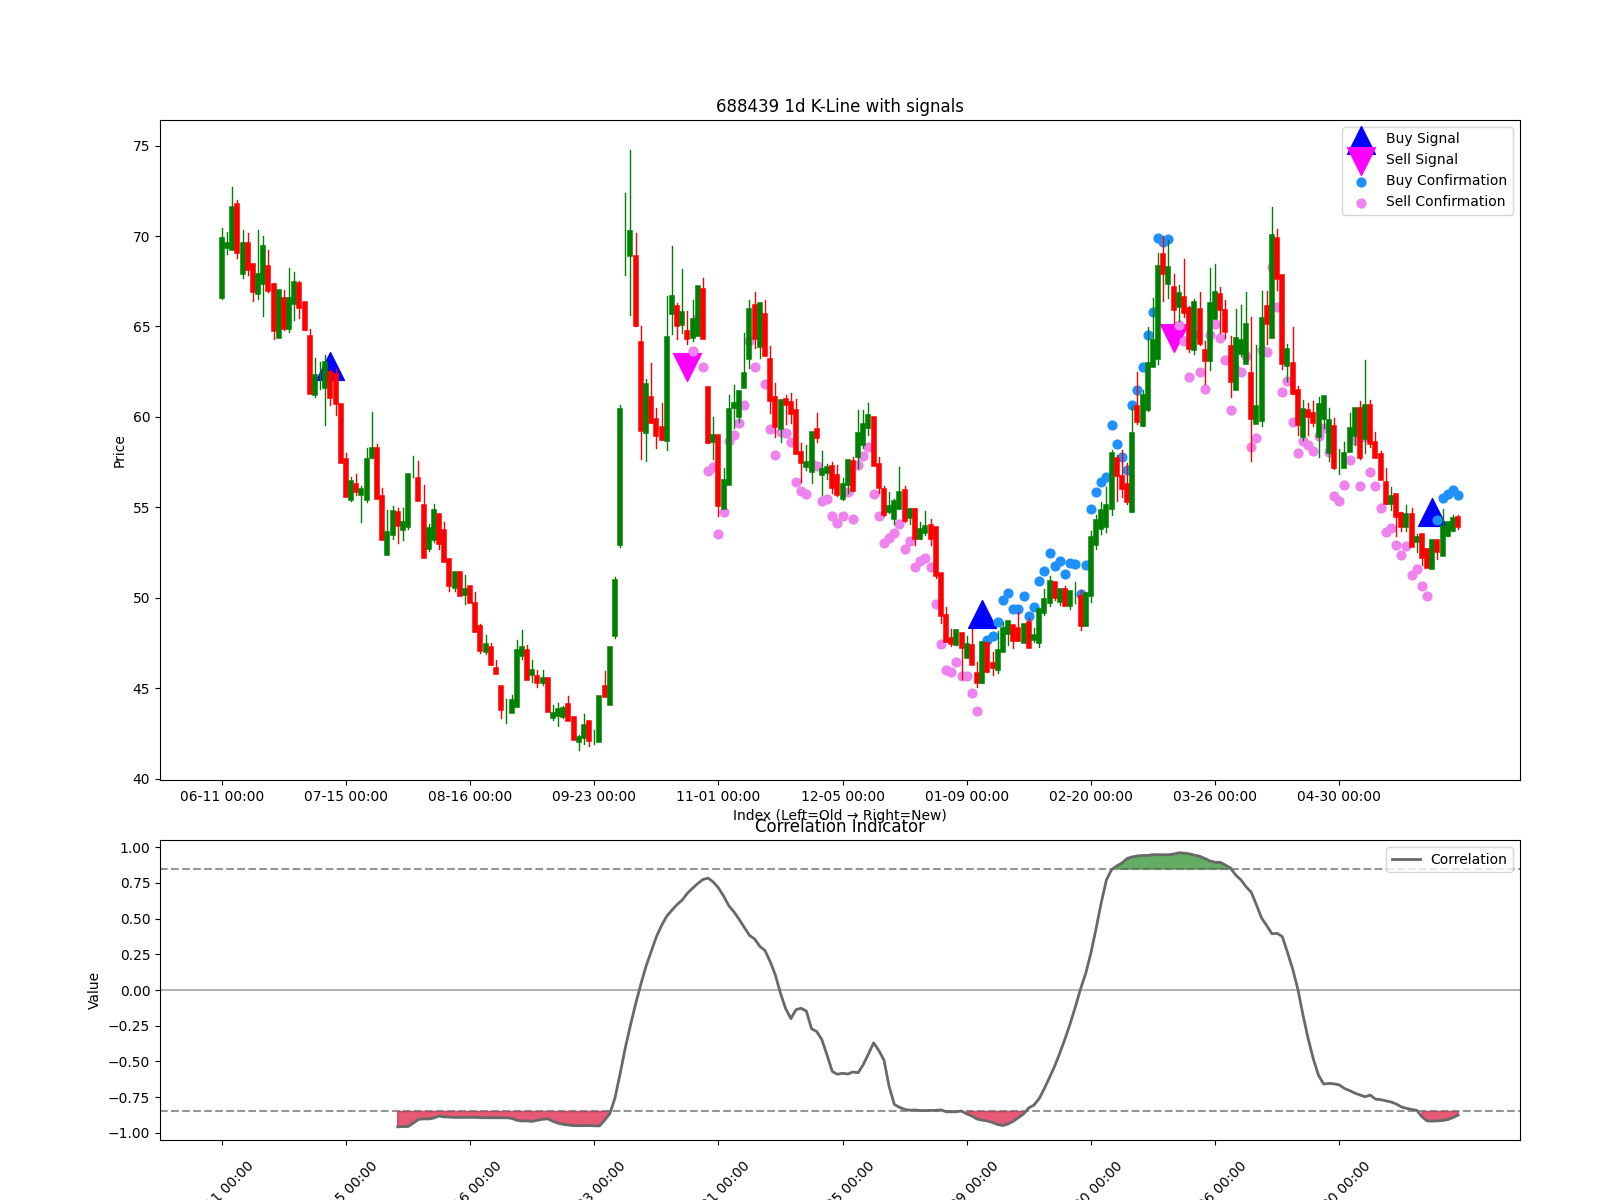Click the correlation tick label 0.00
The width and height of the screenshot is (1600, 1200).
coord(134,991)
